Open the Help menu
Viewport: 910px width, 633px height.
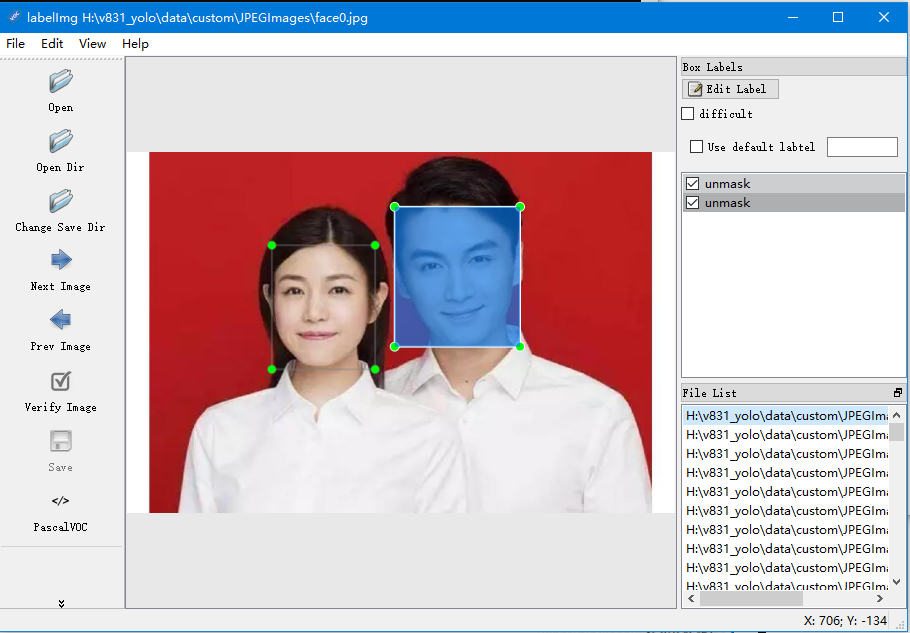[x=135, y=44]
